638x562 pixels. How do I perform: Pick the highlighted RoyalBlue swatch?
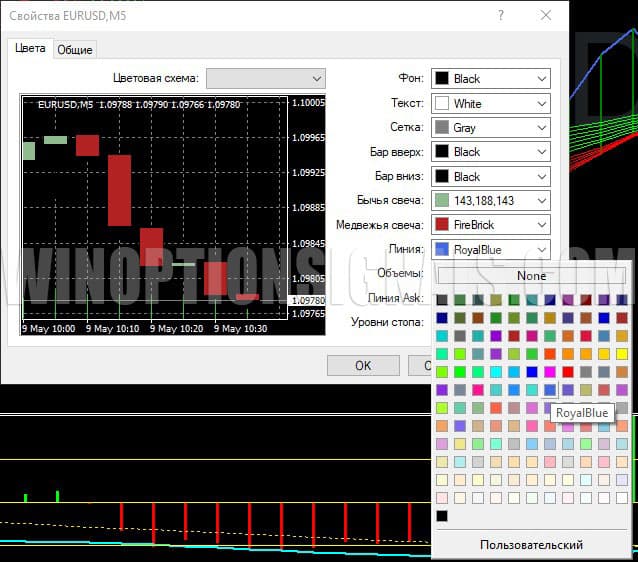(x=550, y=390)
